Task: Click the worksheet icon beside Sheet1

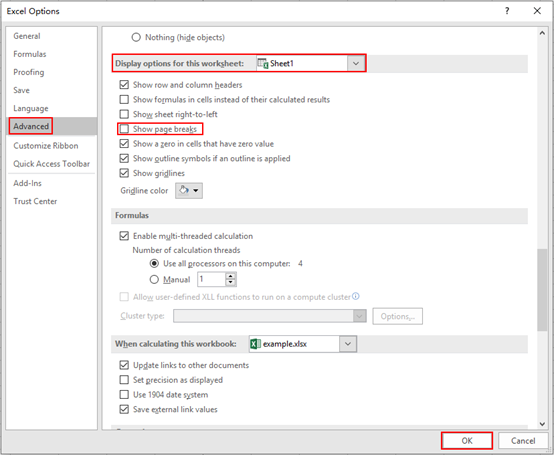Action: tap(263, 63)
